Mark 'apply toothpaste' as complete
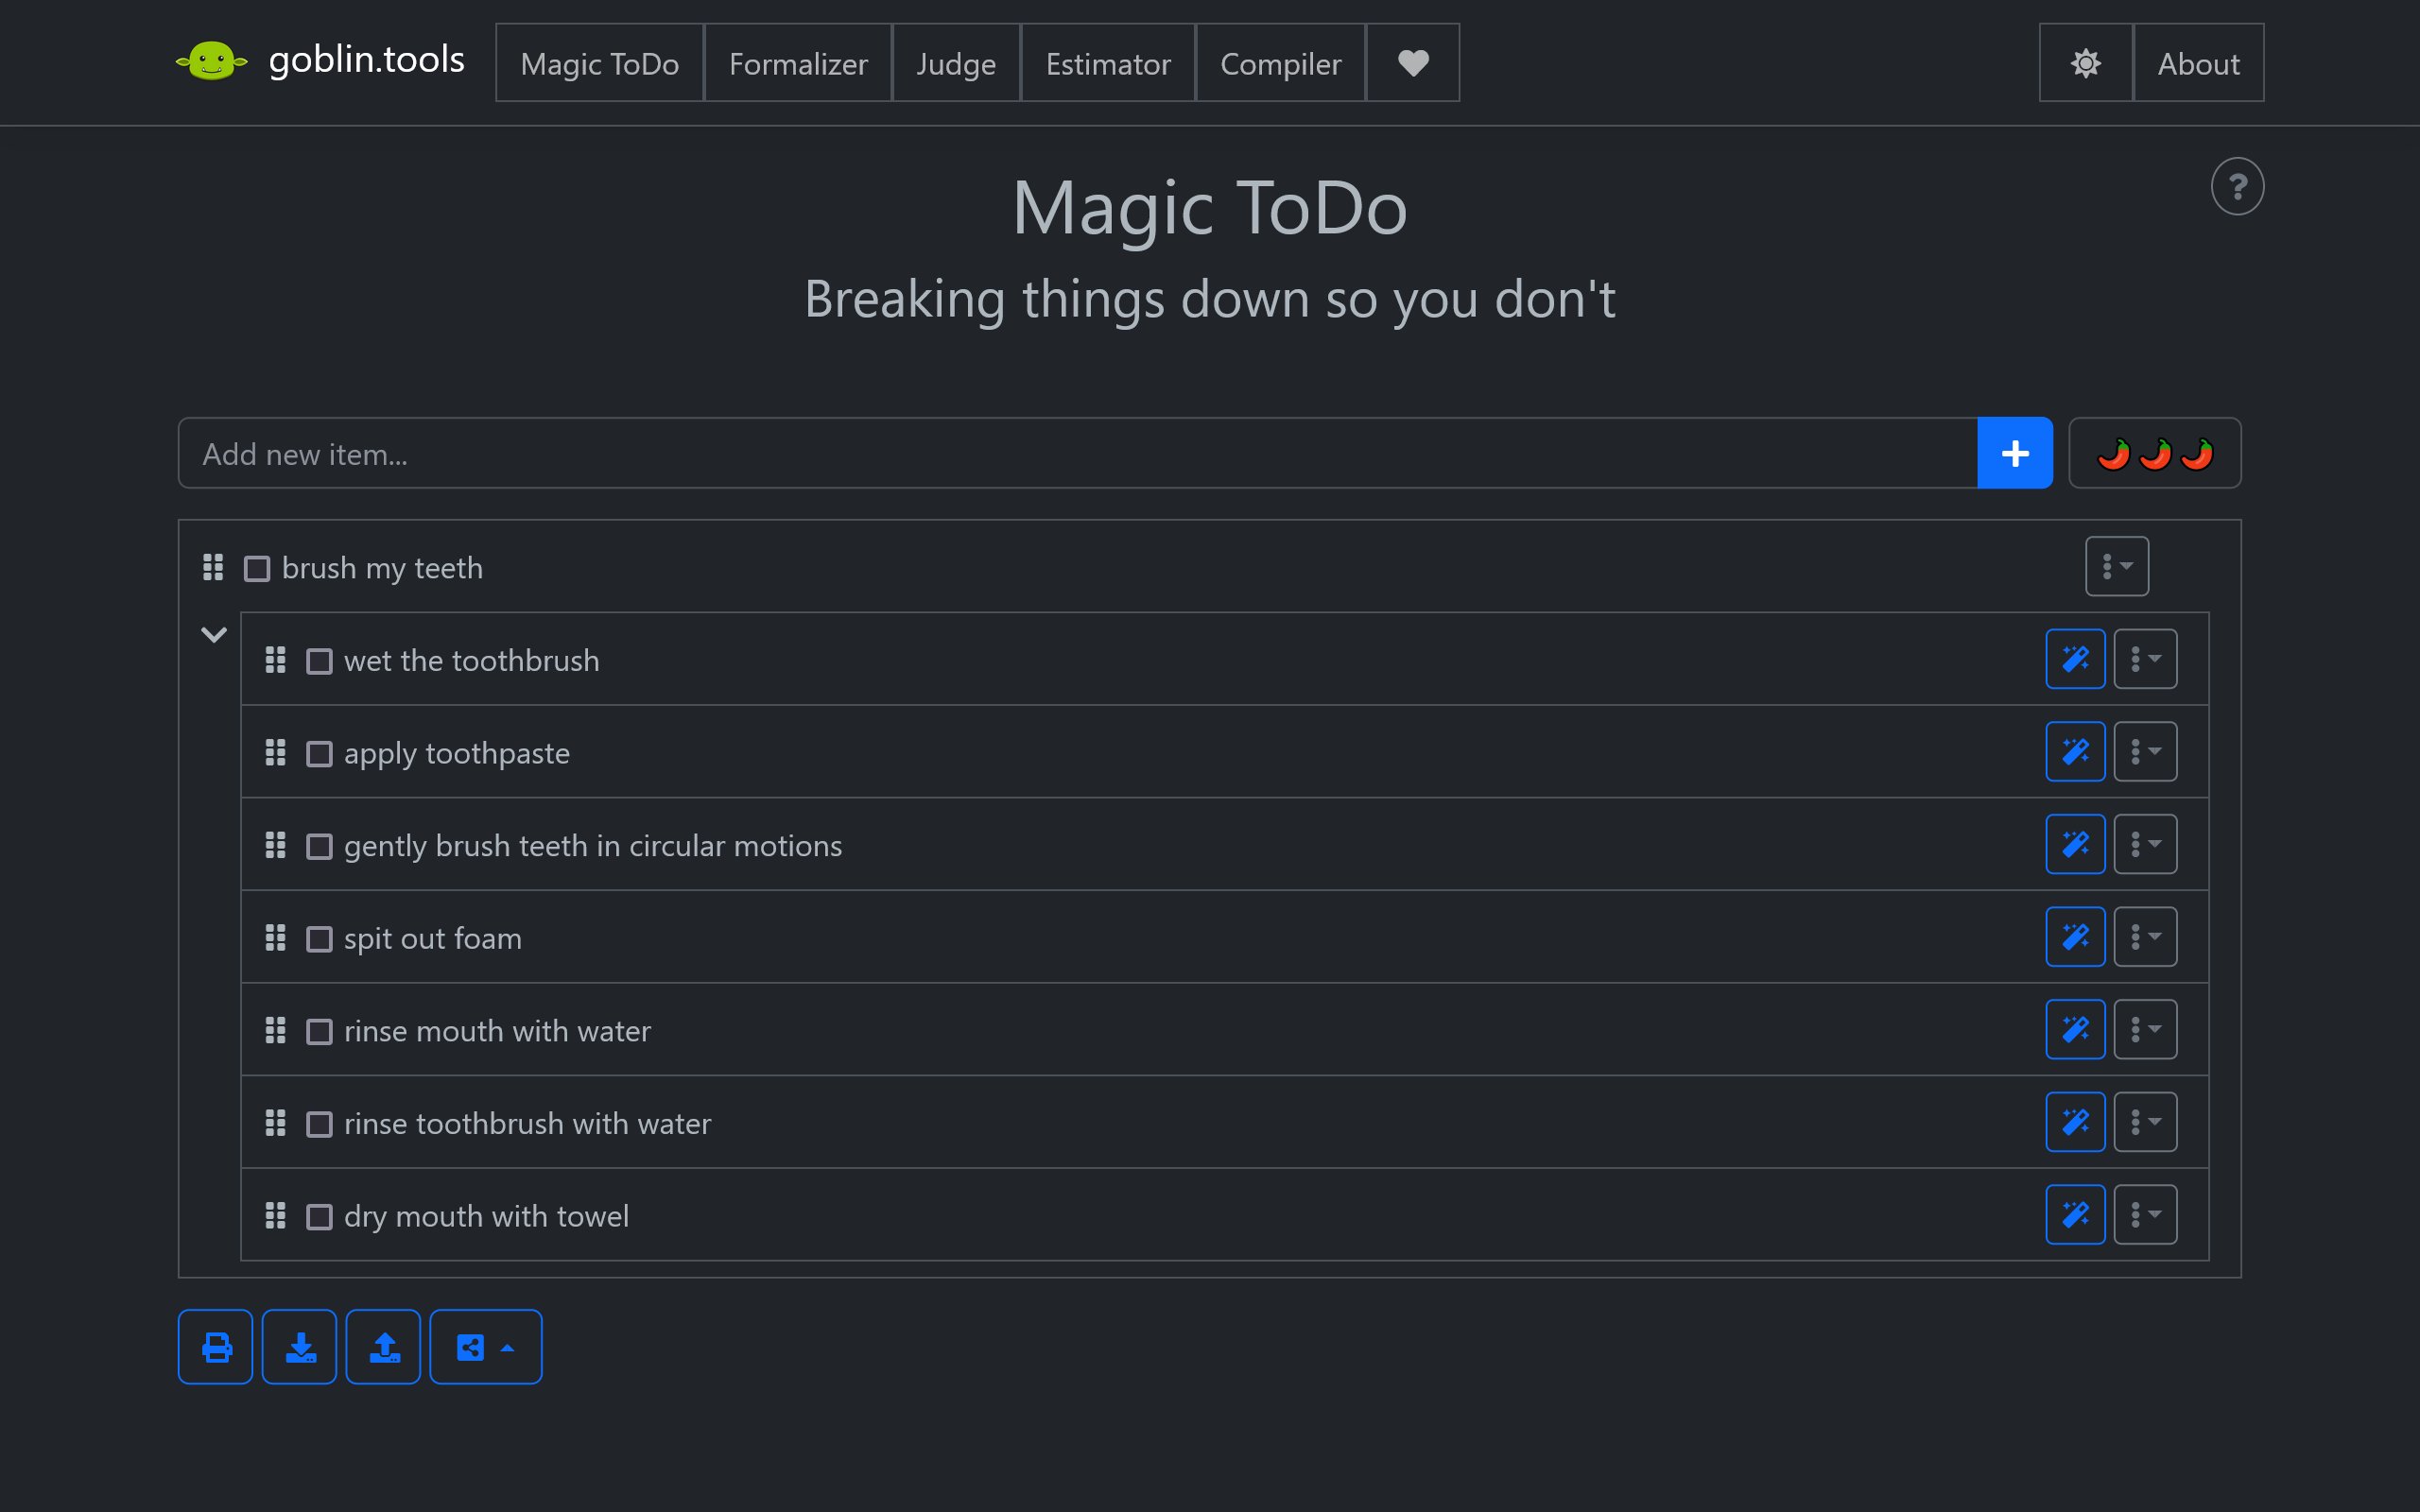 pos(319,752)
